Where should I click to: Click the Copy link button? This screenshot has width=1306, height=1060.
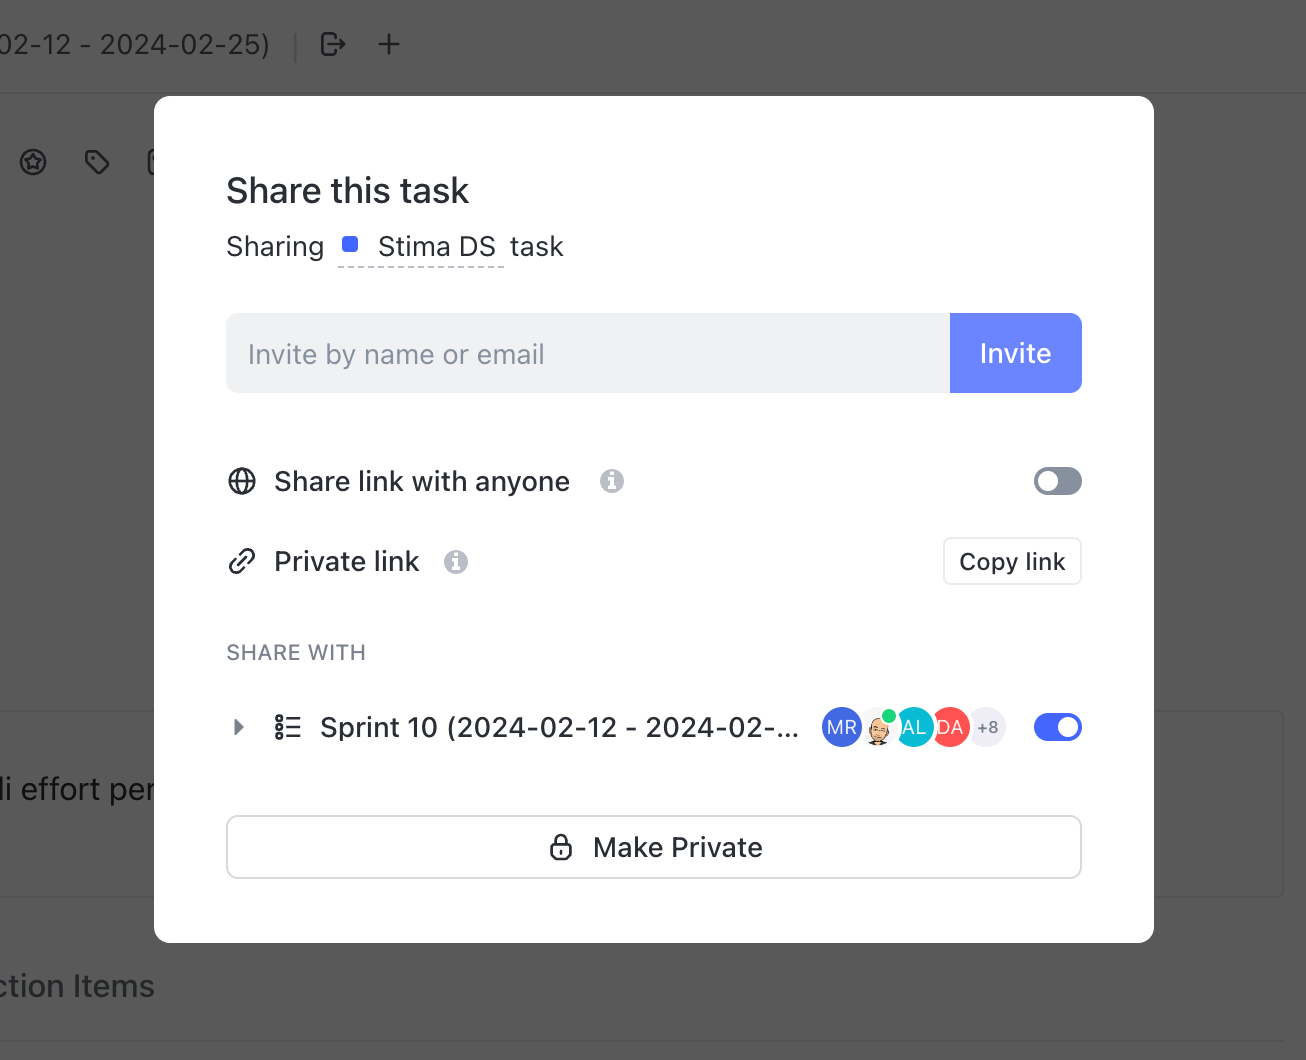[x=1012, y=562]
